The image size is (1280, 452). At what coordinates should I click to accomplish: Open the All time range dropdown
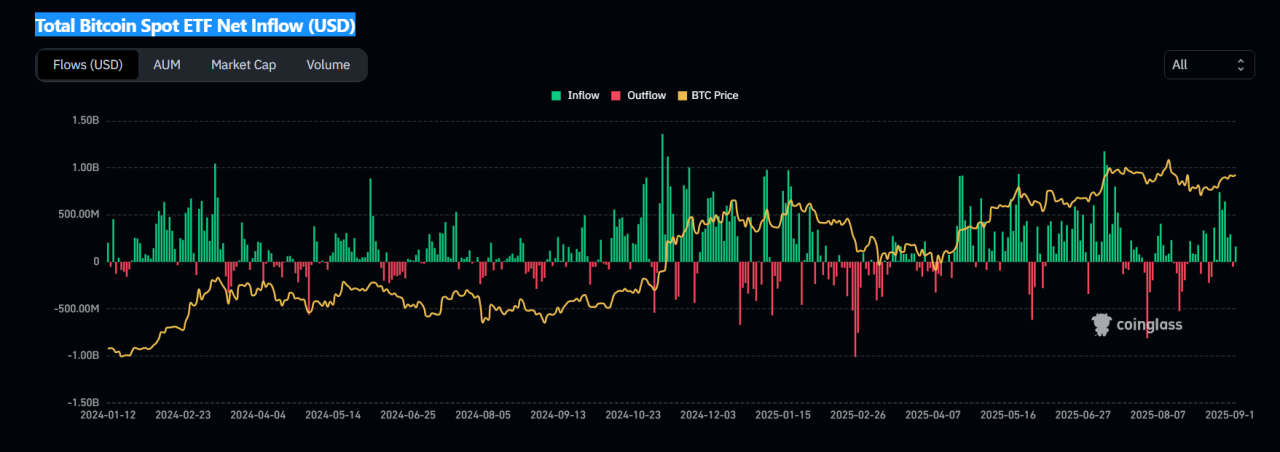tap(1209, 65)
